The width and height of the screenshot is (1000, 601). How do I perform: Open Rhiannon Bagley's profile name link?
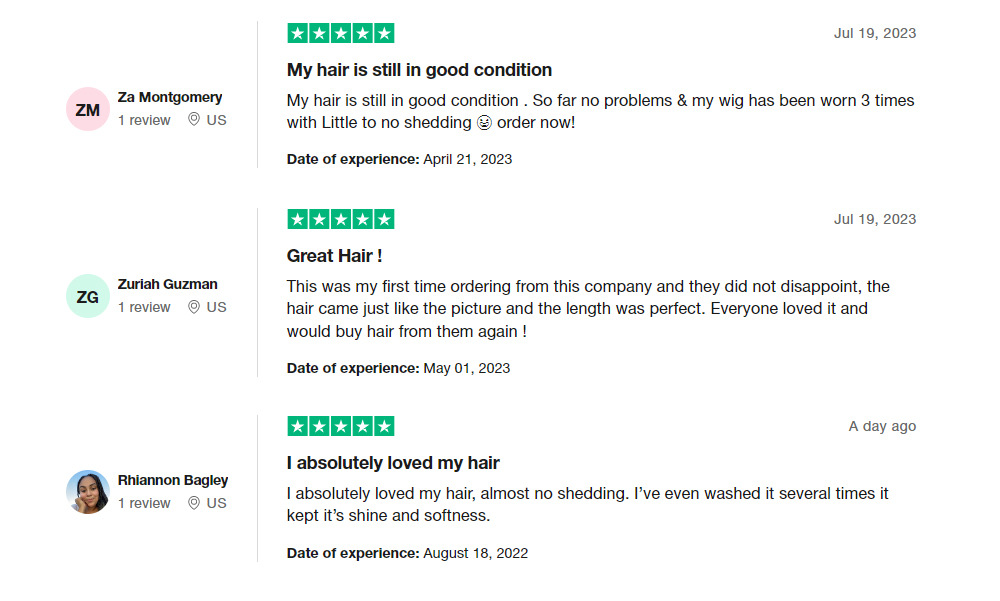pos(173,480)
